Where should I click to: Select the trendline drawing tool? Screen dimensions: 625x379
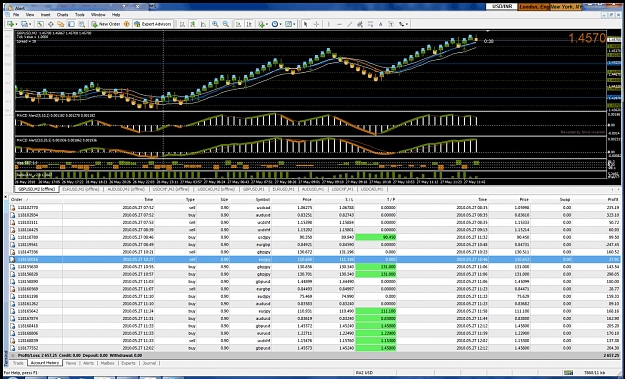(350, 24)
